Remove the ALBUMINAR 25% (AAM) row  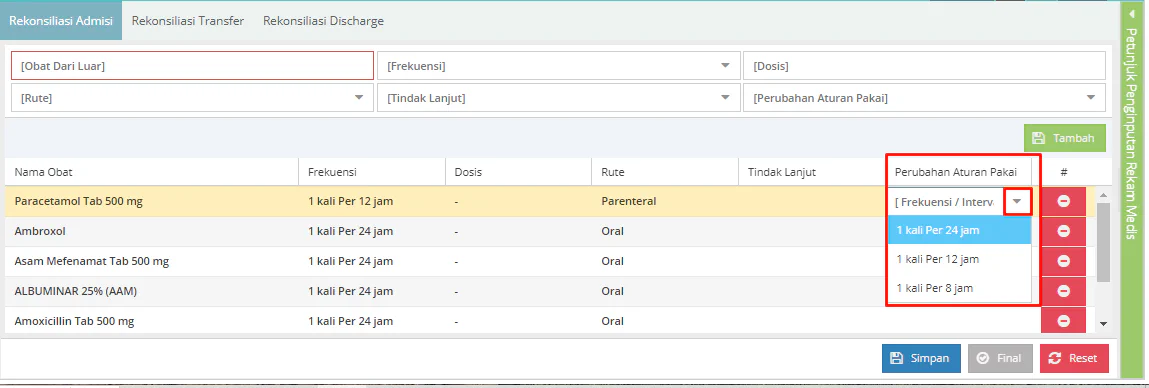pos(1063,291)
